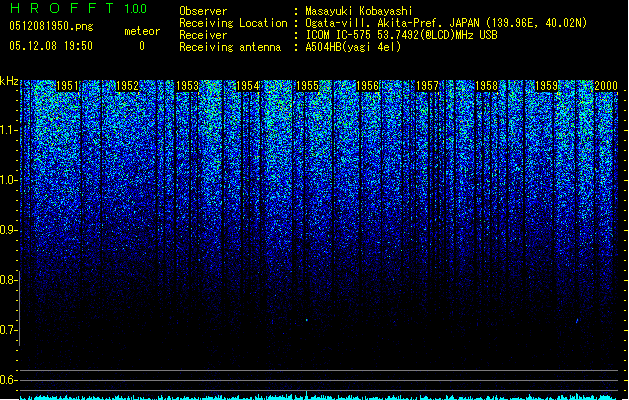Viewport: 629px width, 400px height.
Task: Click the Observer label
Action: click(203, 11)
